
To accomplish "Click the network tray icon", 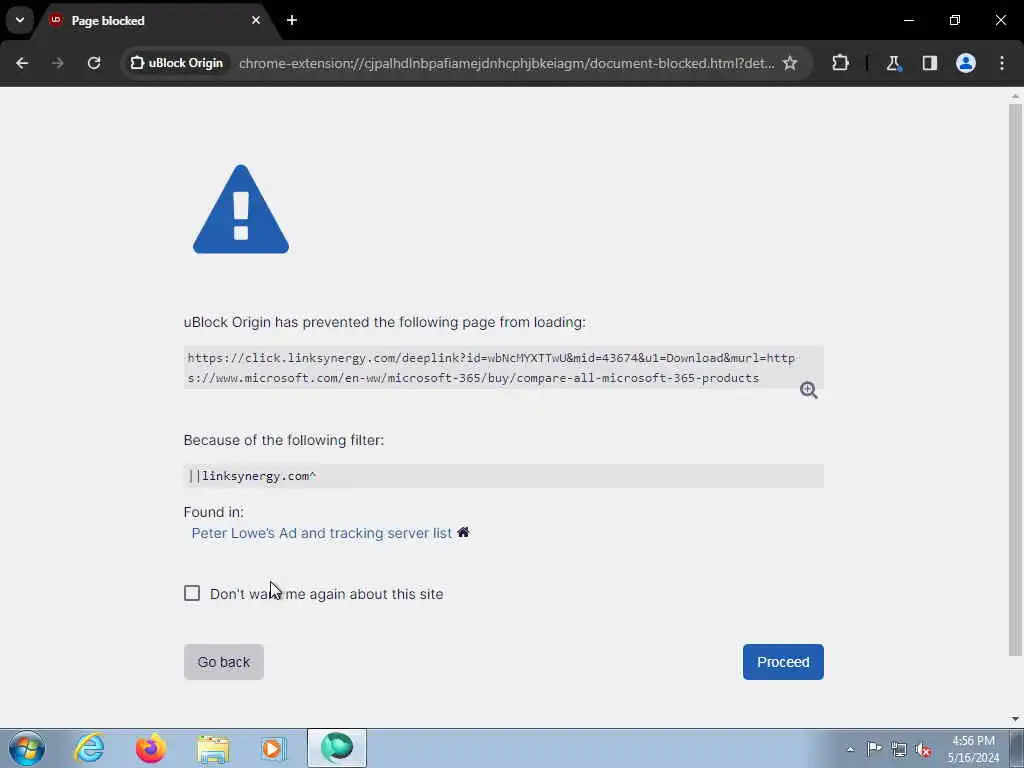I will click(899, 749).
